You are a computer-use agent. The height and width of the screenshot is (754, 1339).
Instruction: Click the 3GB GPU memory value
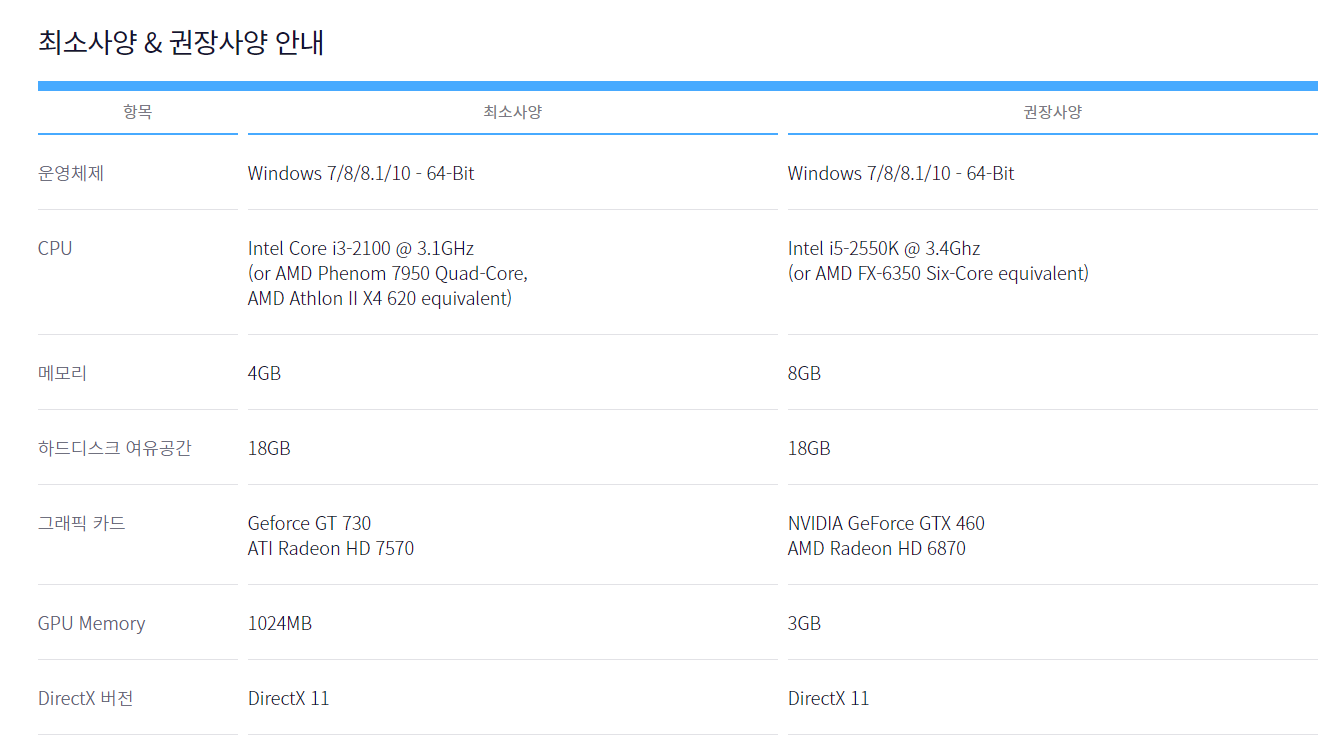[x=804, y=623]
